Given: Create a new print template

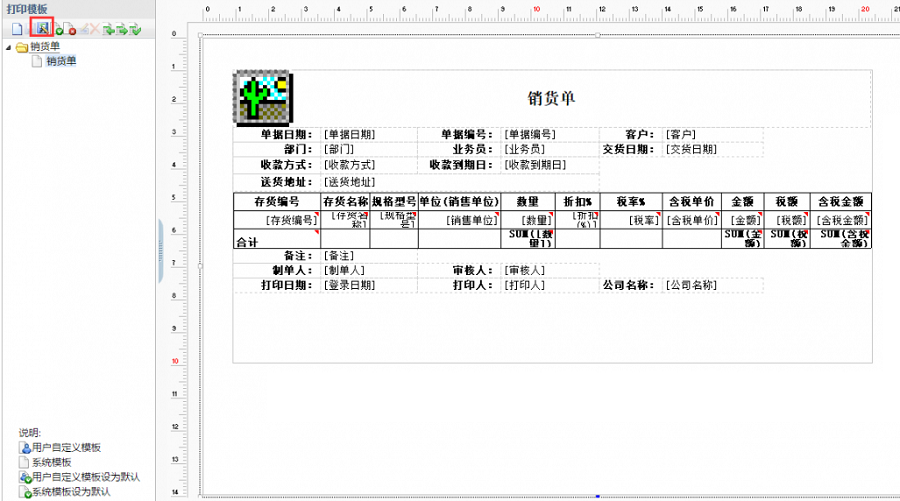Looking at the screenshot, I should coord(17,29).
